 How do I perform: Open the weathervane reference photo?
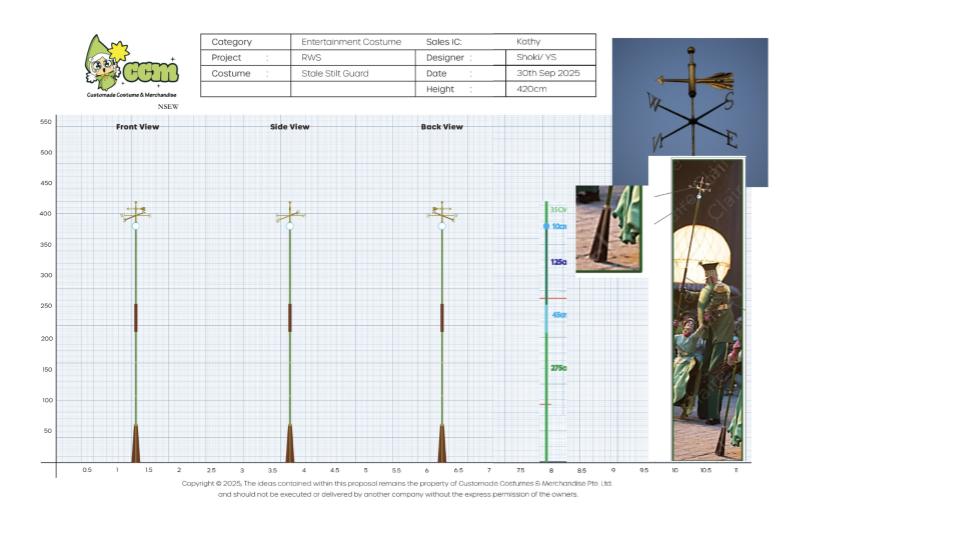690,100
